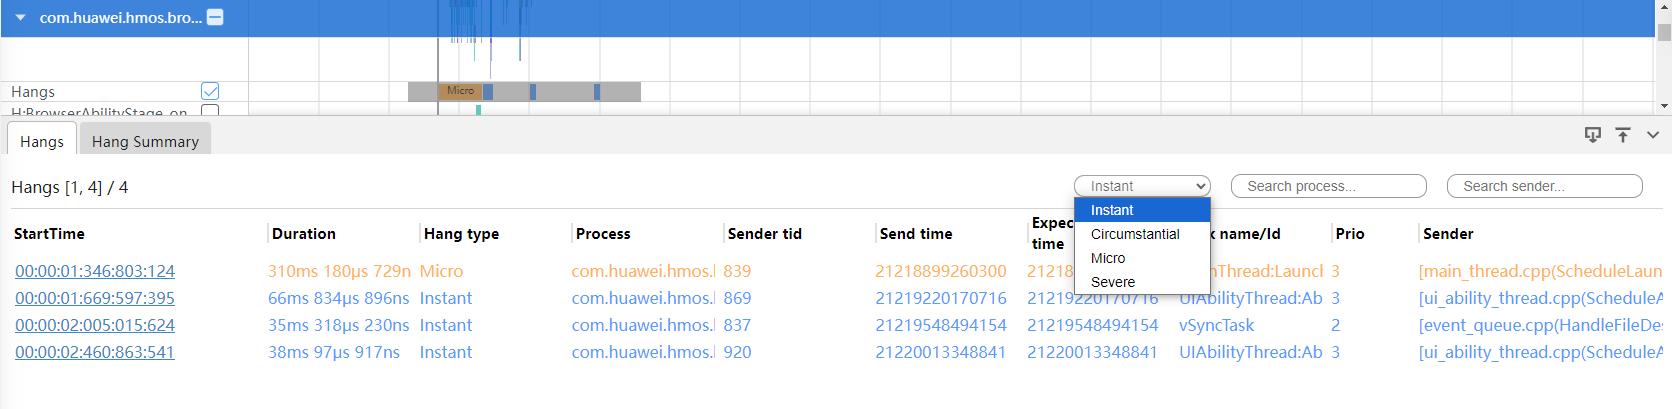
Task: Click the export/download icon in panel header
Action: click(1593, 135)
